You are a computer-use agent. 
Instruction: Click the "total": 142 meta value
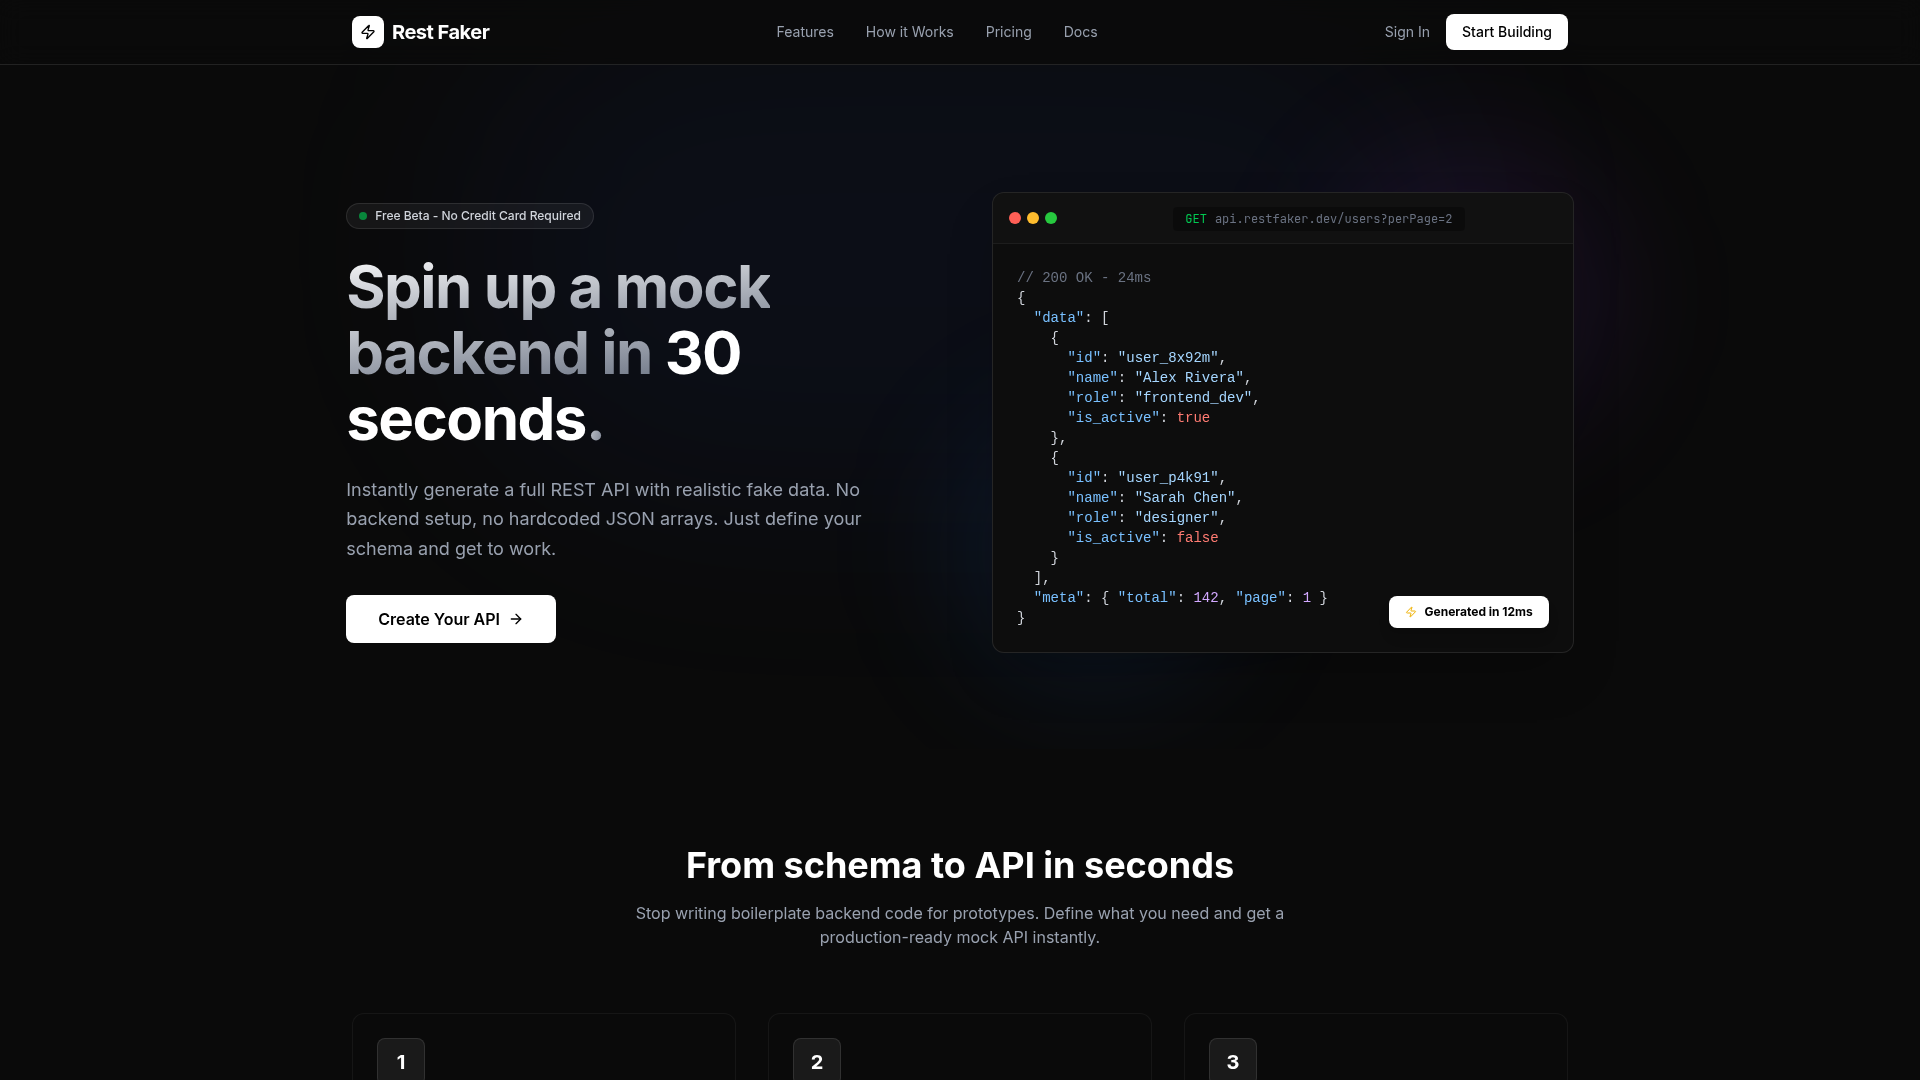coord(1168,598)
